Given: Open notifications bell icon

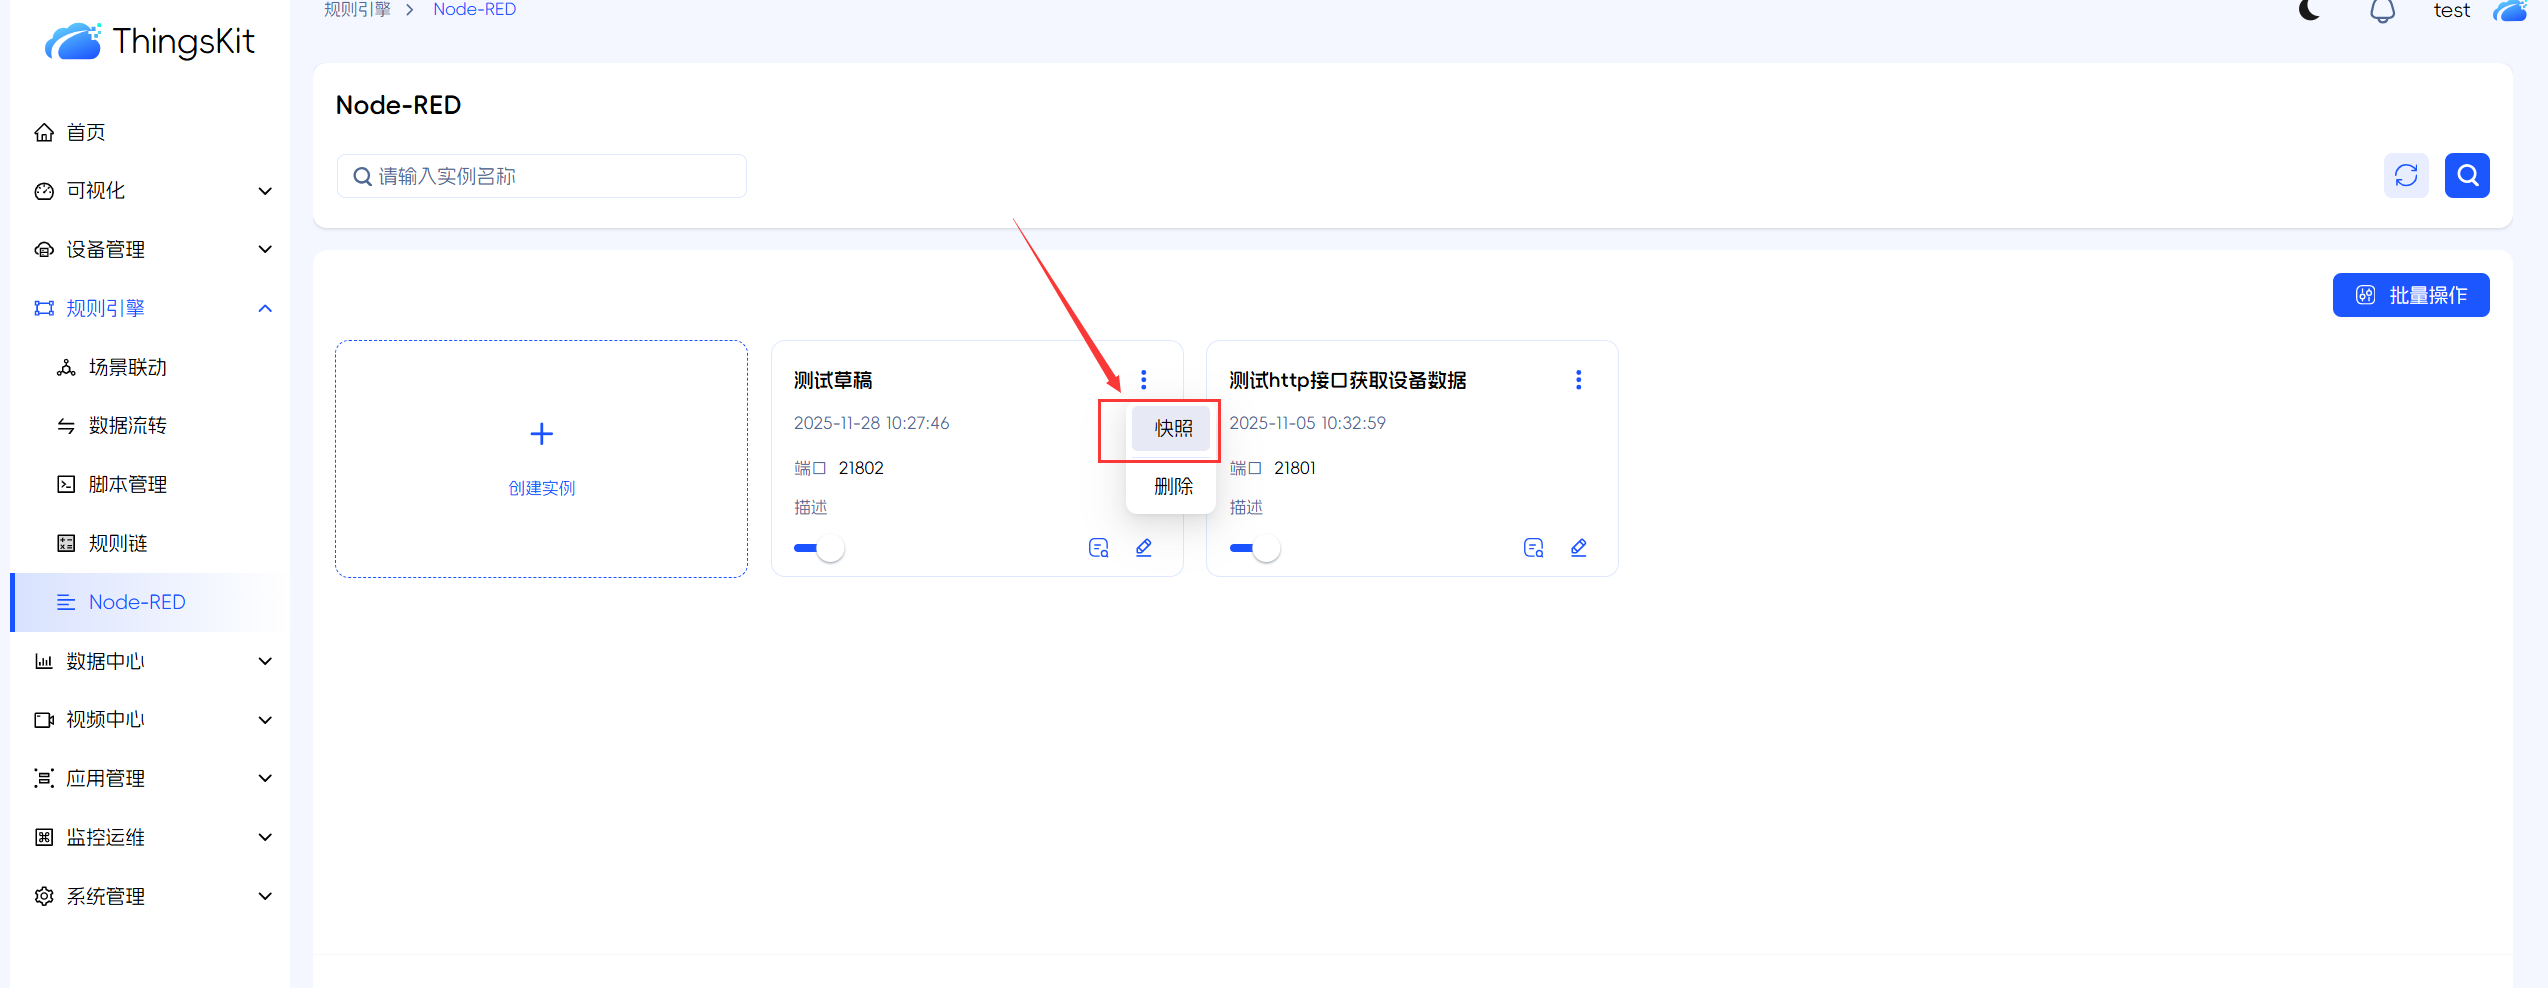Looking at the screenshot, I should point(2382,11).
